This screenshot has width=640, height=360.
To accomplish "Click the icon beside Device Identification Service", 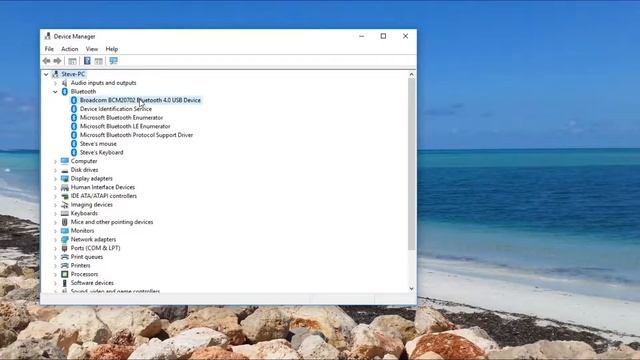I will coord(74,109).
